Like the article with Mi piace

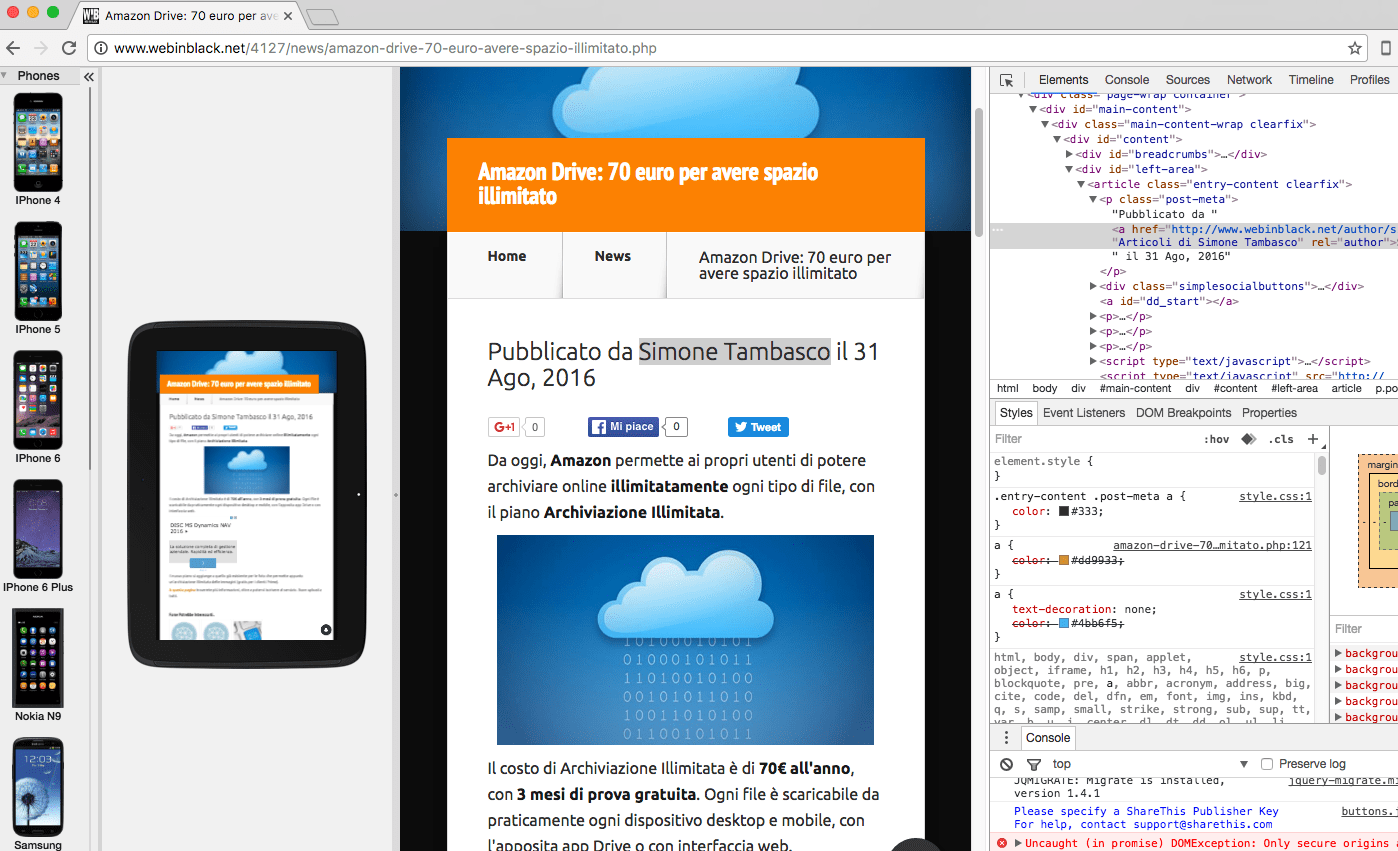point(623,427)
